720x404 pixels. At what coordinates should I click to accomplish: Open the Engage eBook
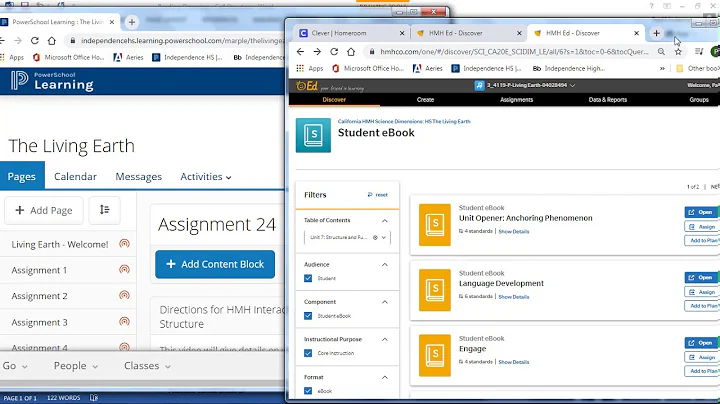click(701, 342)
